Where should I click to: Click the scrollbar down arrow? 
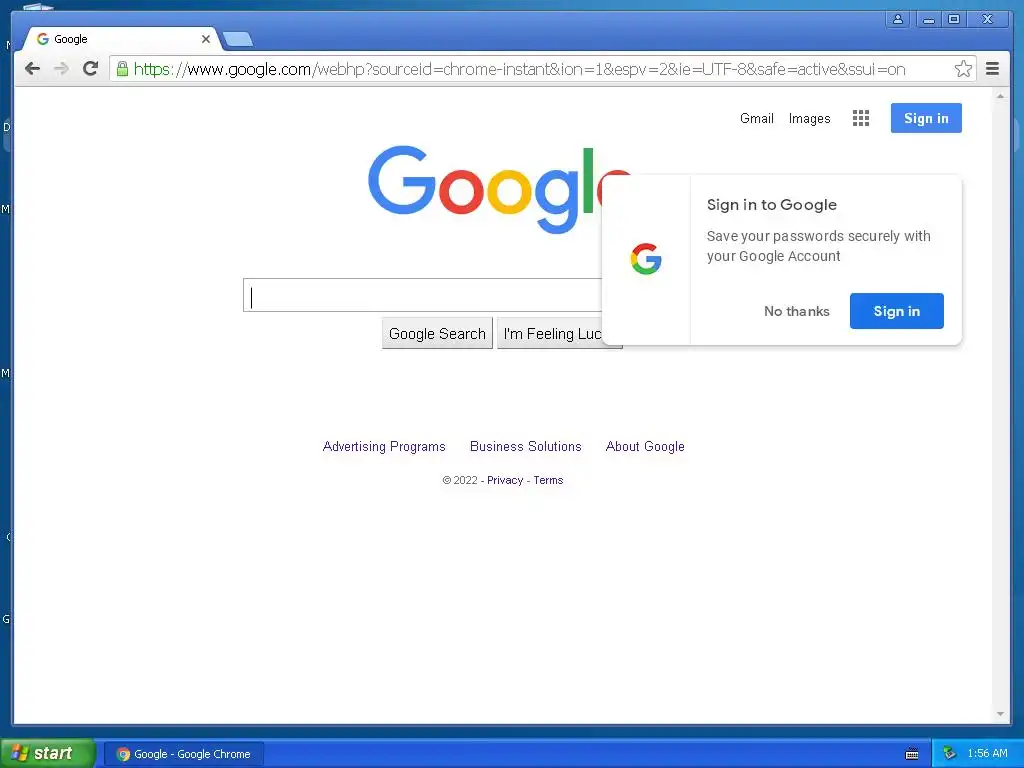1000,714
